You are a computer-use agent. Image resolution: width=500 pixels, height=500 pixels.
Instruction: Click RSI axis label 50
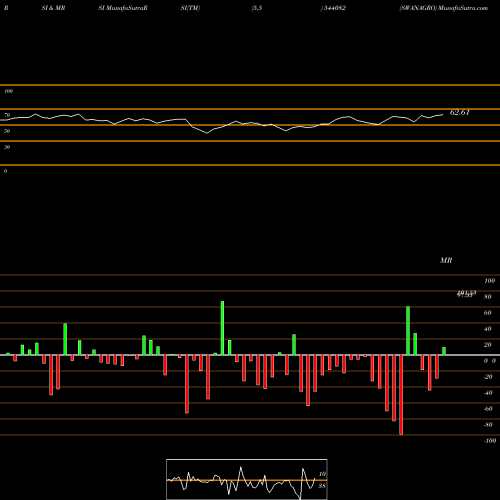7,131
